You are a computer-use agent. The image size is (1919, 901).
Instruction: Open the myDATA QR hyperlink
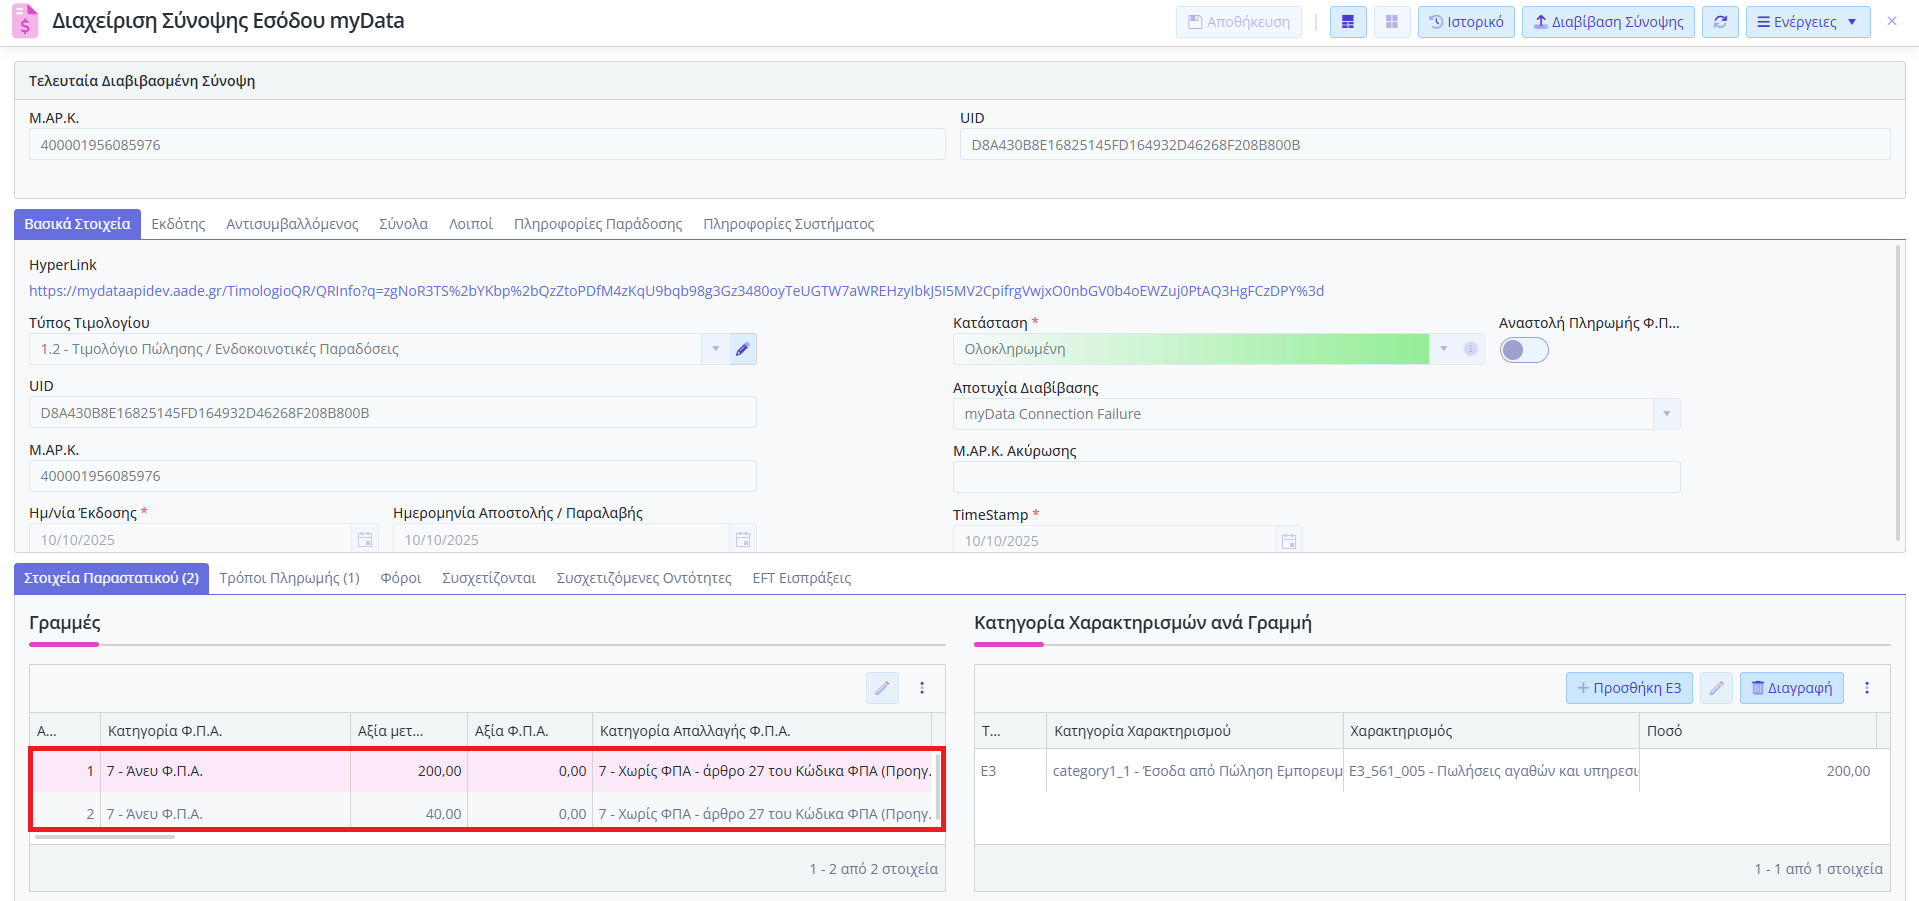point(676,291)
